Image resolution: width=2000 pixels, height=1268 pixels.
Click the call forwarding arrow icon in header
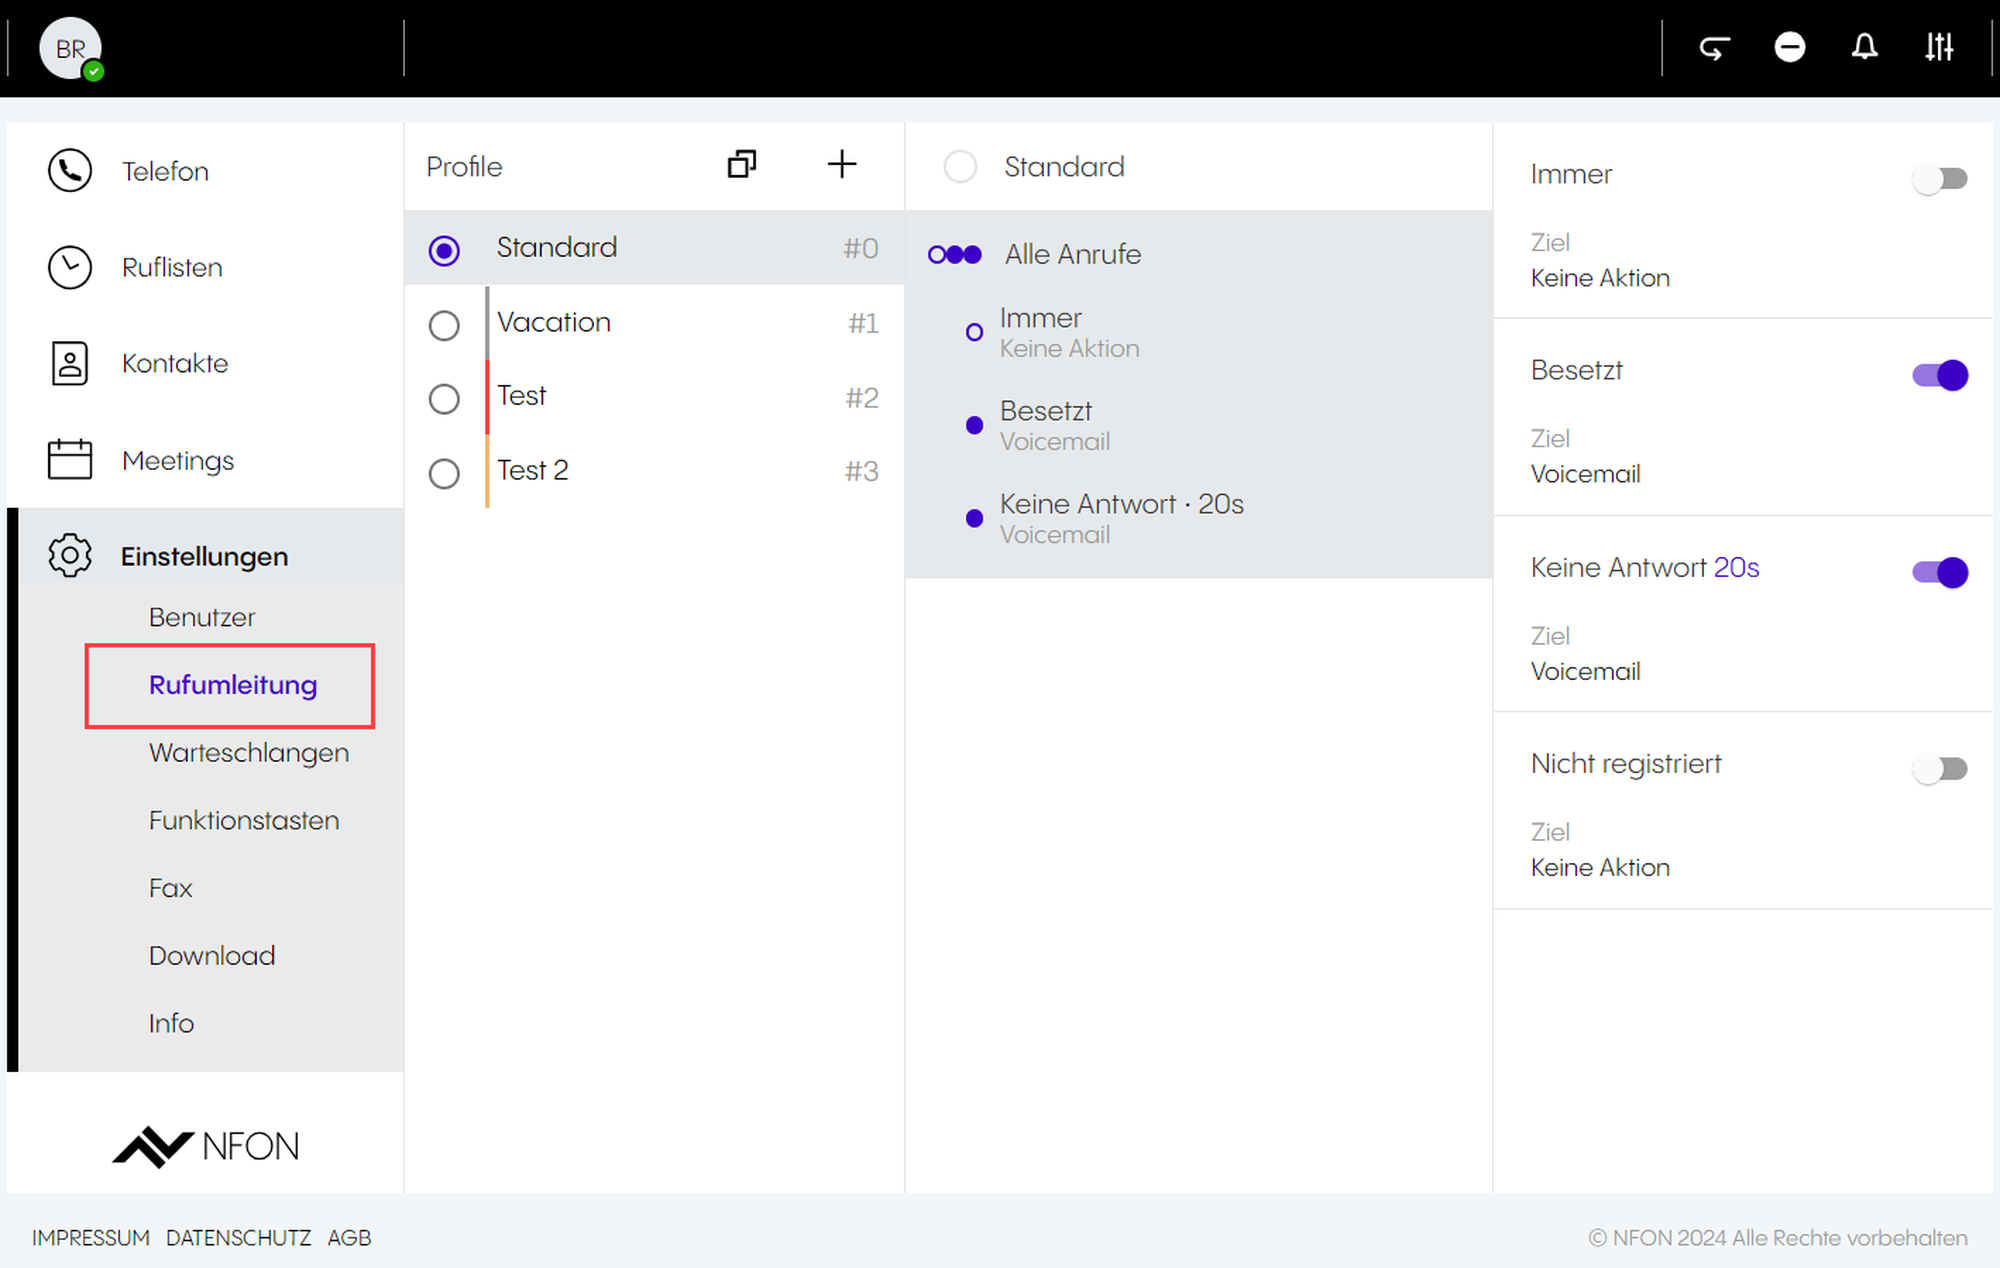pos(1715,48)
